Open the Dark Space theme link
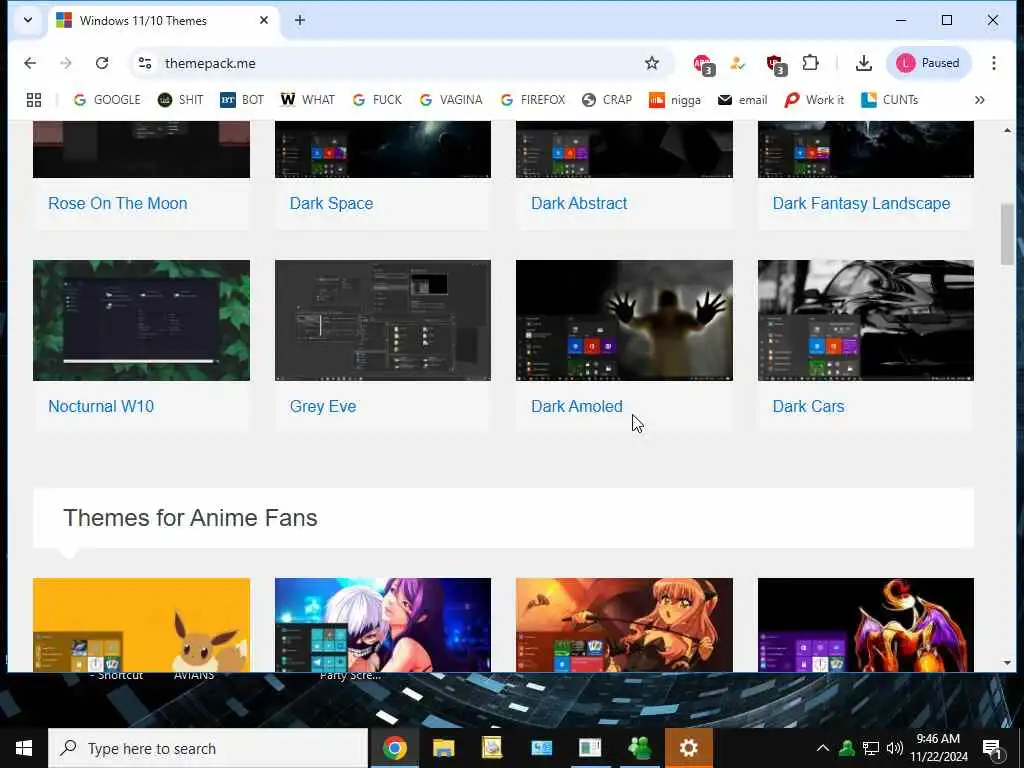1024x768 pixels. click(331, 203)
